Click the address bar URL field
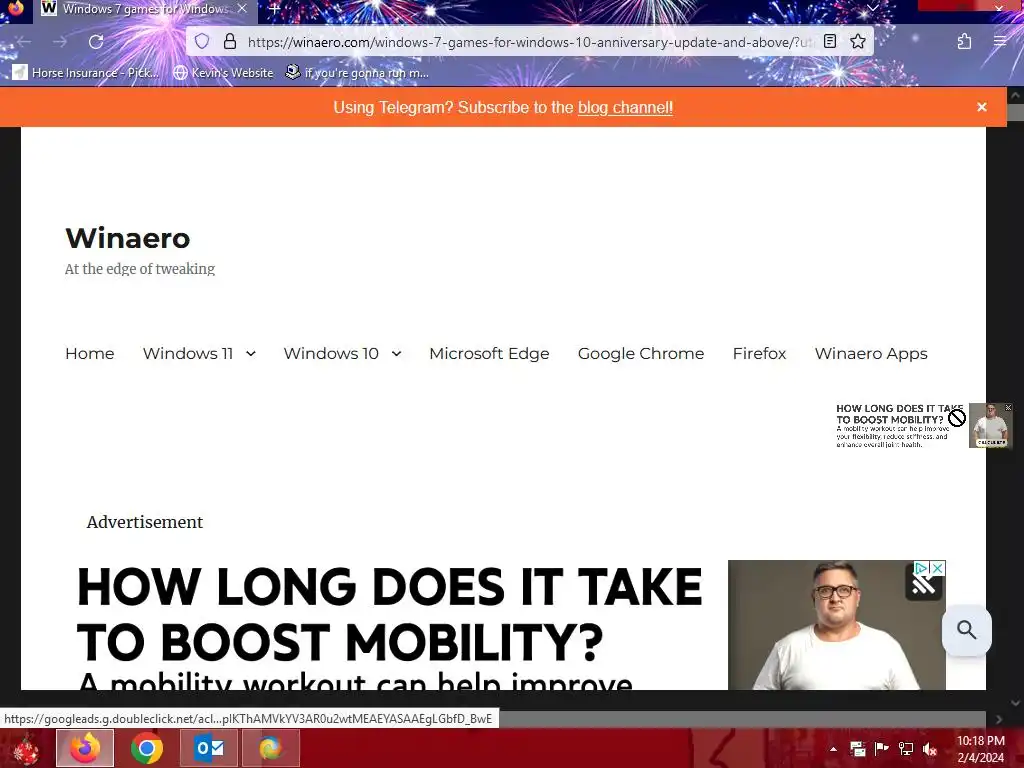This screenshot has width=1024, height=768. [x=529, y=42]
